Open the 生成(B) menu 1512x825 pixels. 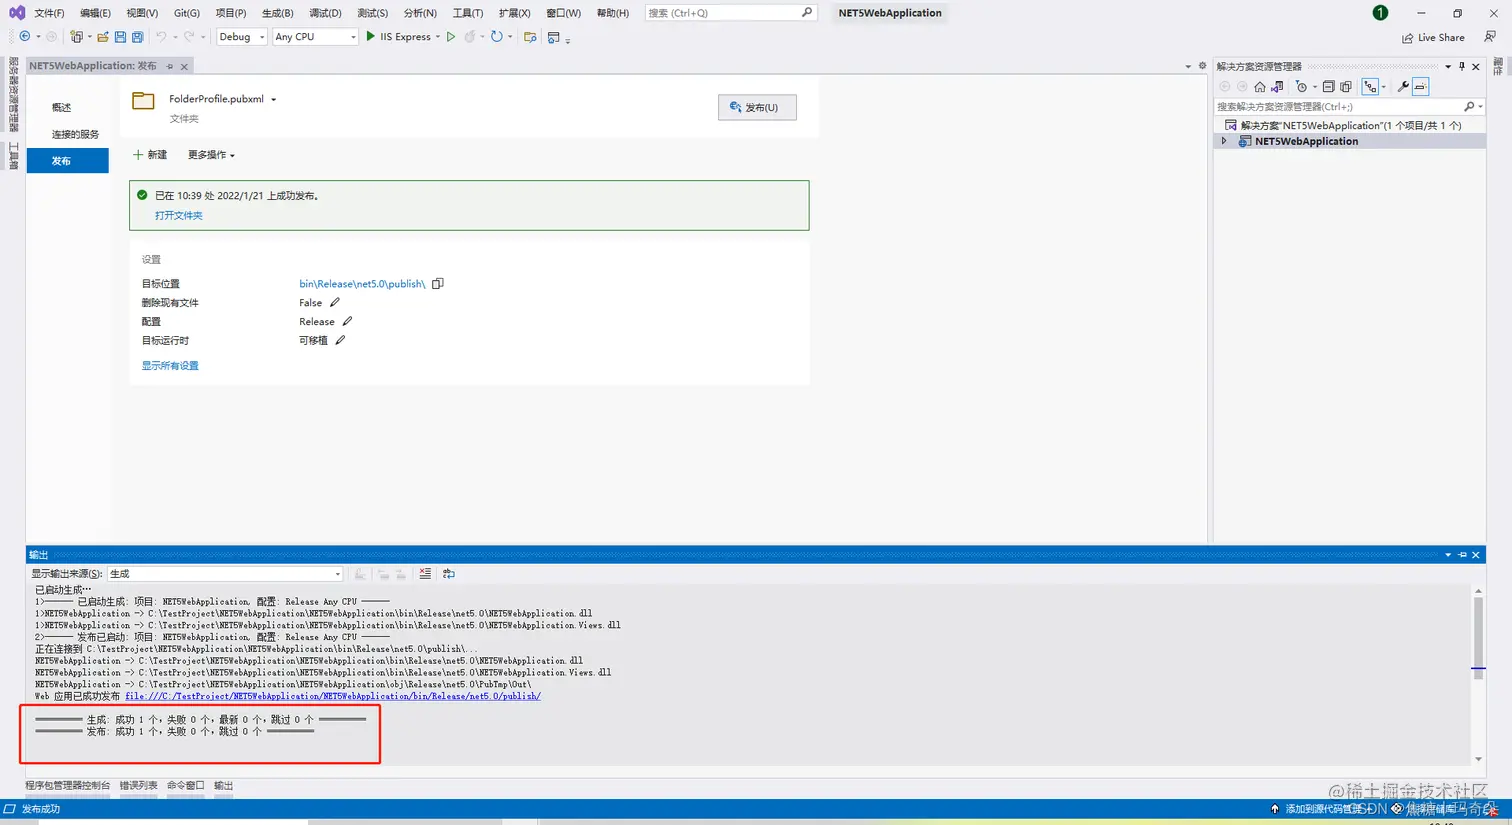278,13
